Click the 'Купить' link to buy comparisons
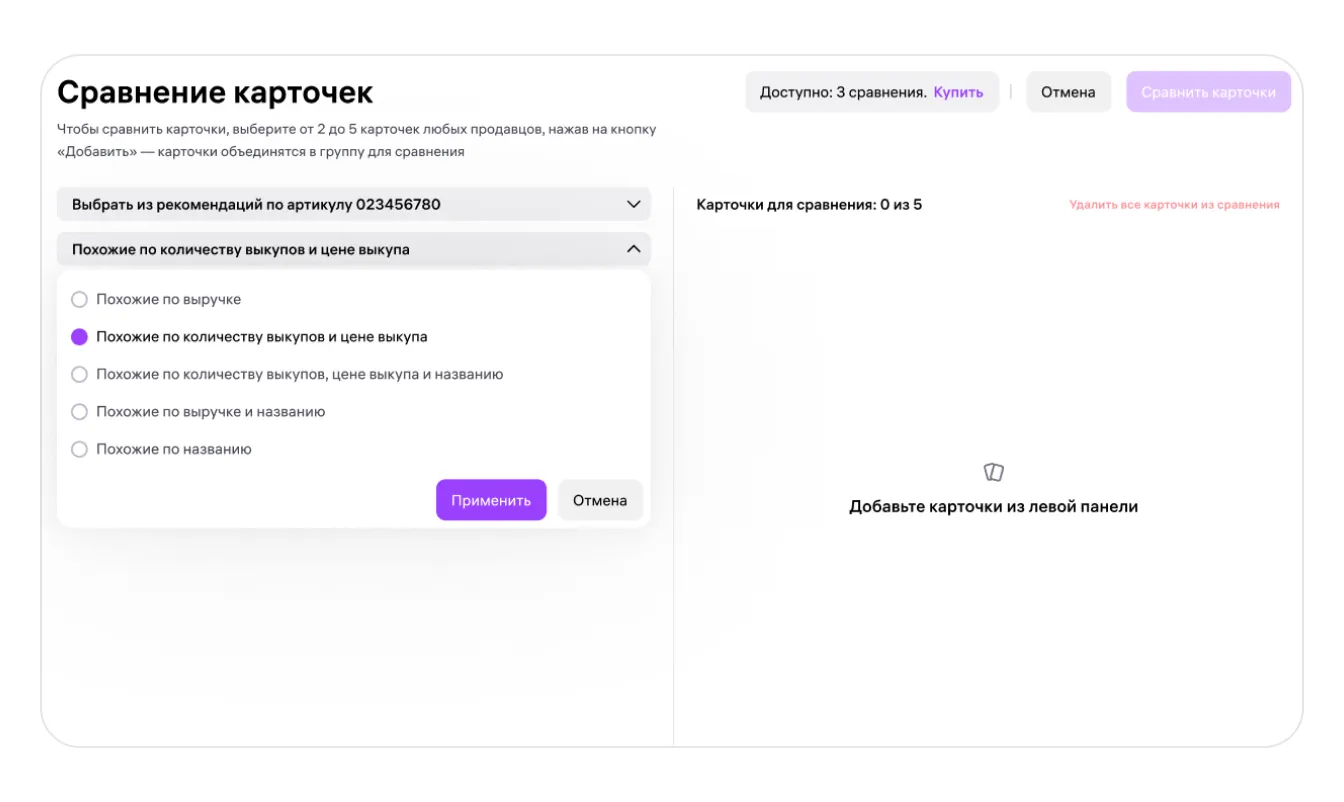 point(958,92)
